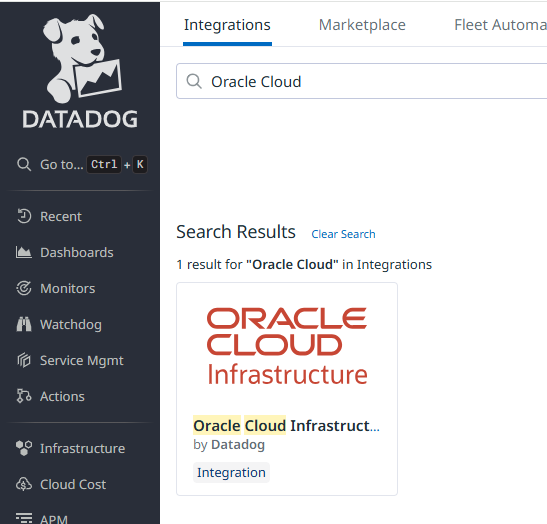Select the Monitors target icon
Screen dimensions: 547x524
24,288
